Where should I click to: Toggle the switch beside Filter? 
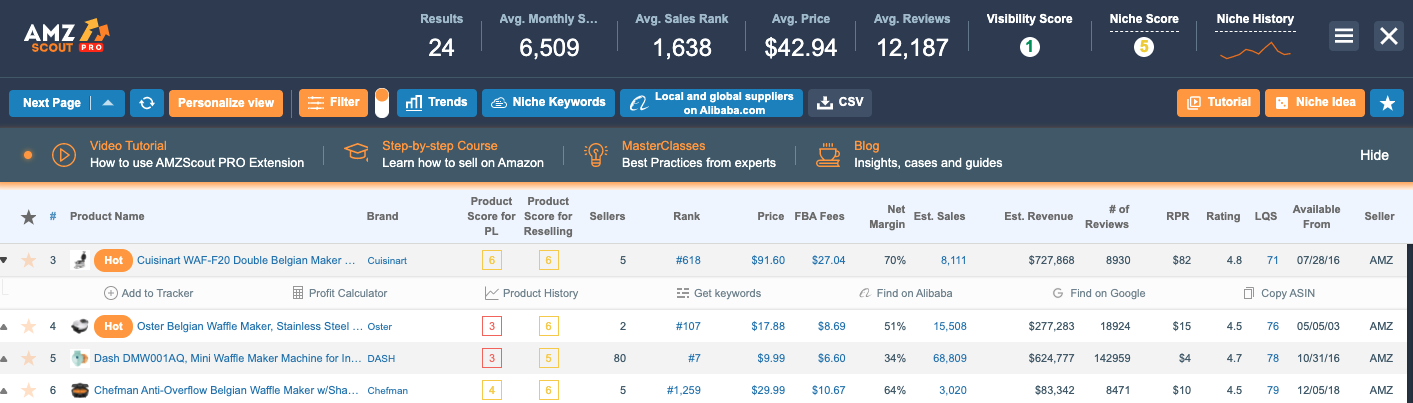coord(382,103)
